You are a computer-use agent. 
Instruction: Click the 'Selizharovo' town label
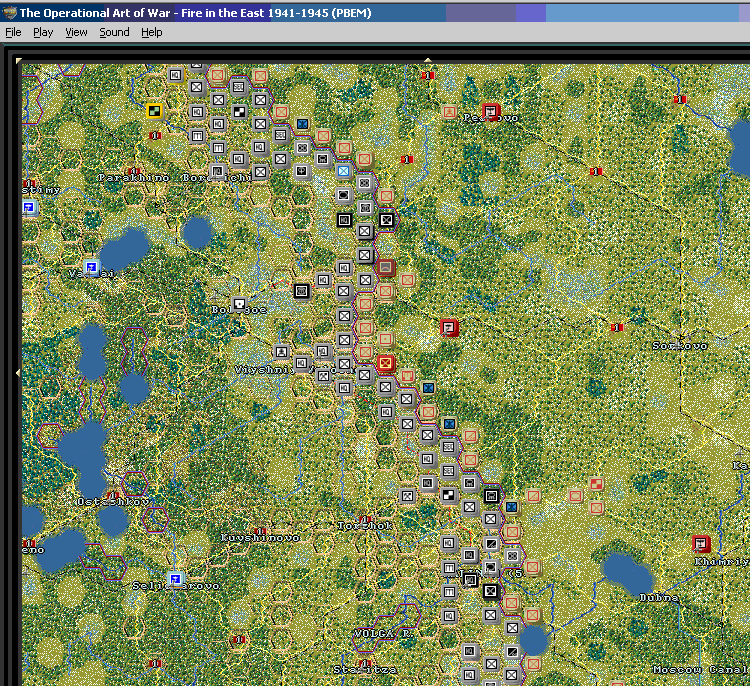coord(176,586)
